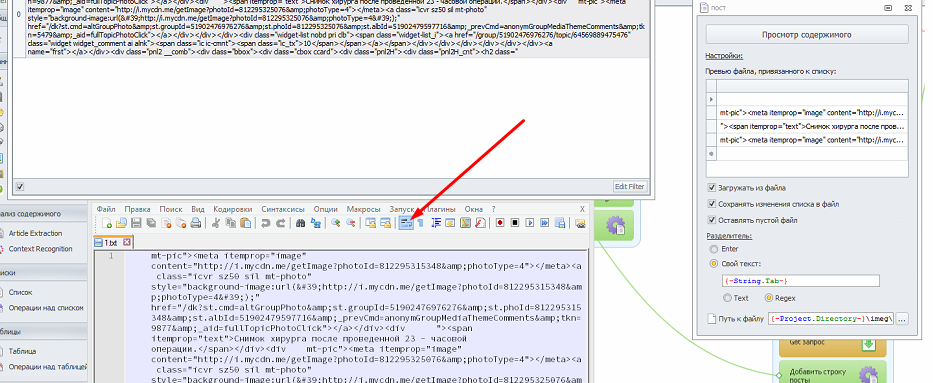Click the Show All Characters pilcrow icon
Screen dimensions: 933x383
click(420, 223)
